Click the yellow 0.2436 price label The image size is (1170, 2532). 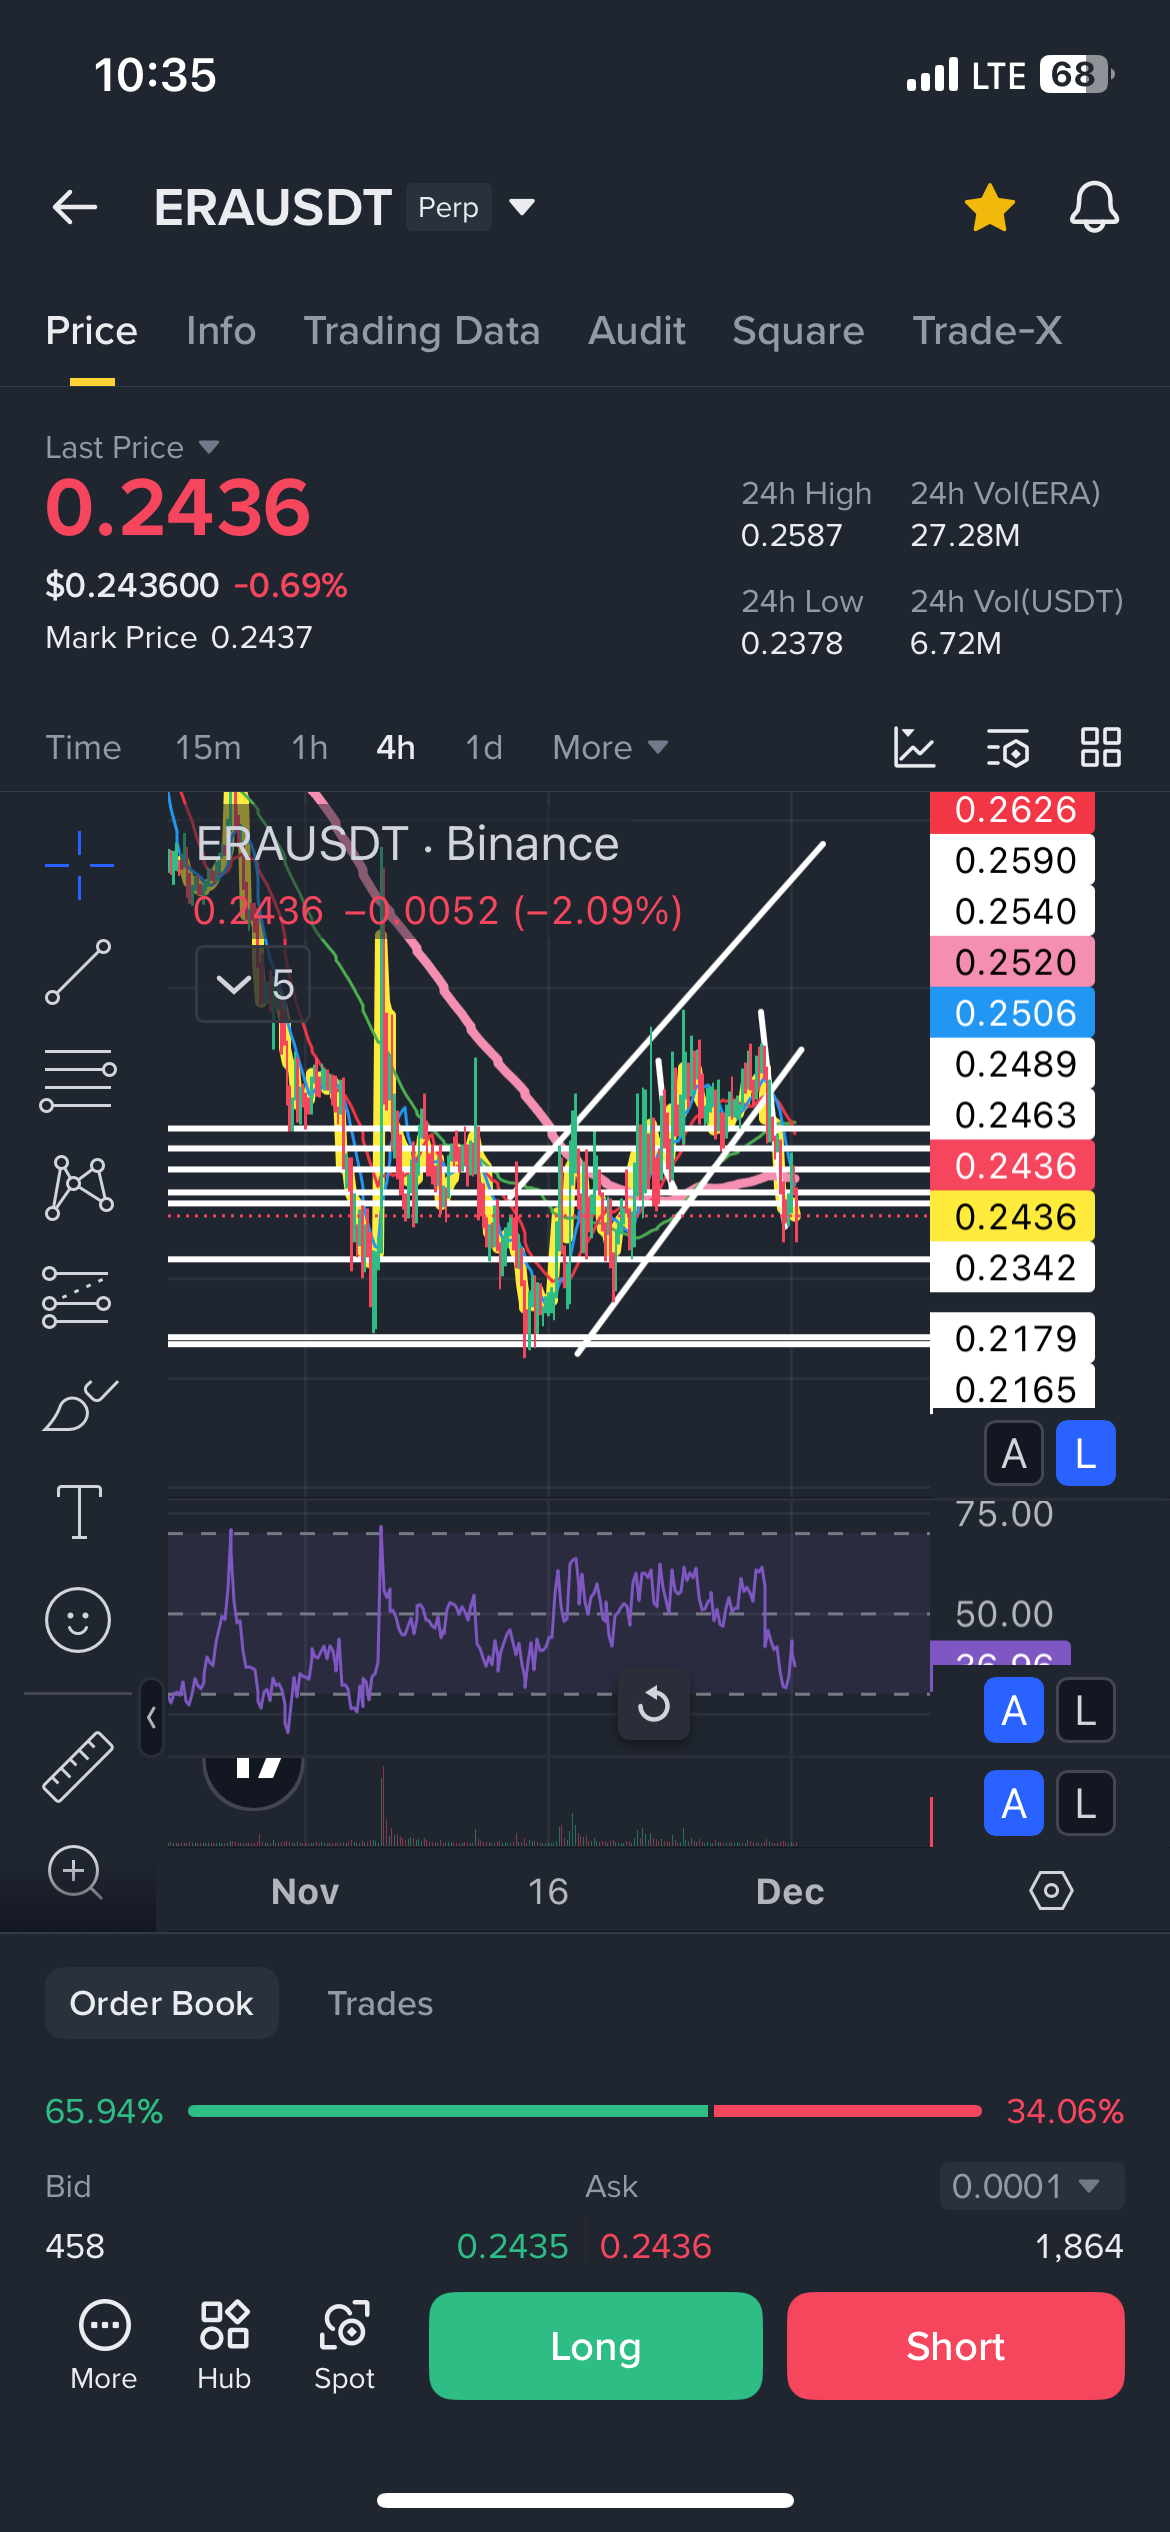[1012, 1216]
